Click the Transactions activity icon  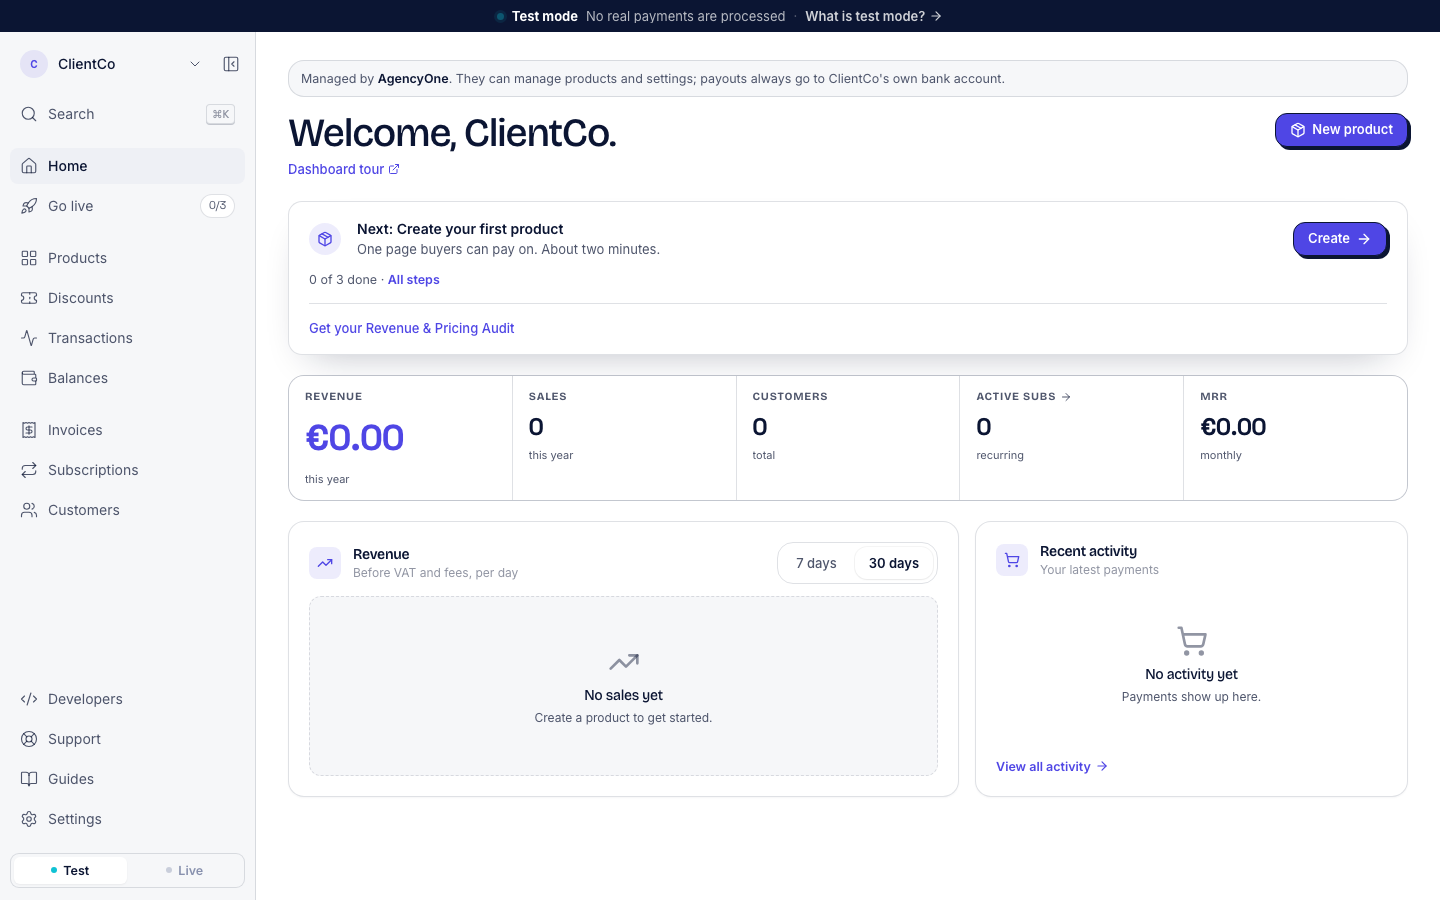click(29, 338)
